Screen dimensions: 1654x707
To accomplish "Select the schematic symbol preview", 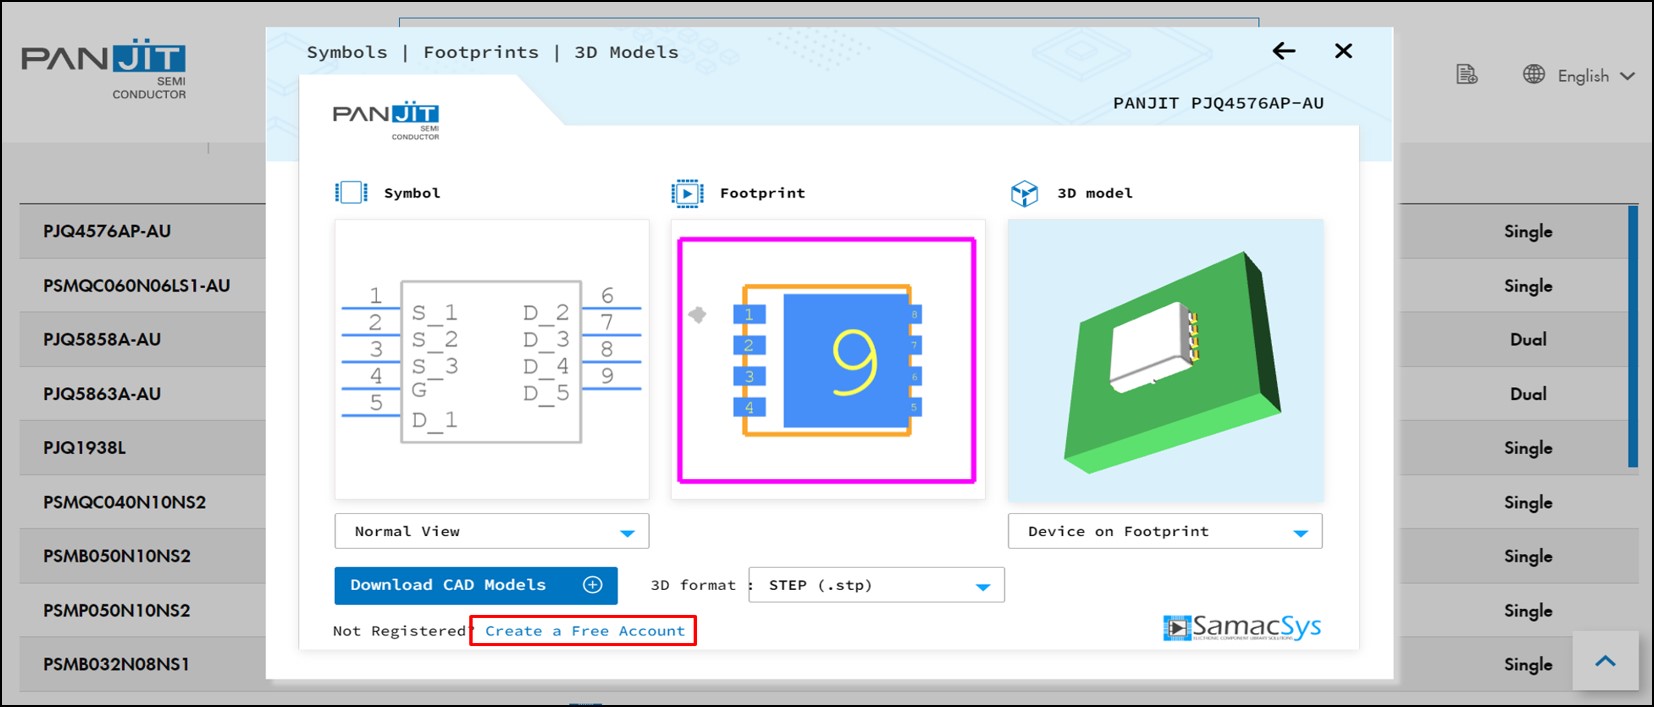I will tap(492, 359).
